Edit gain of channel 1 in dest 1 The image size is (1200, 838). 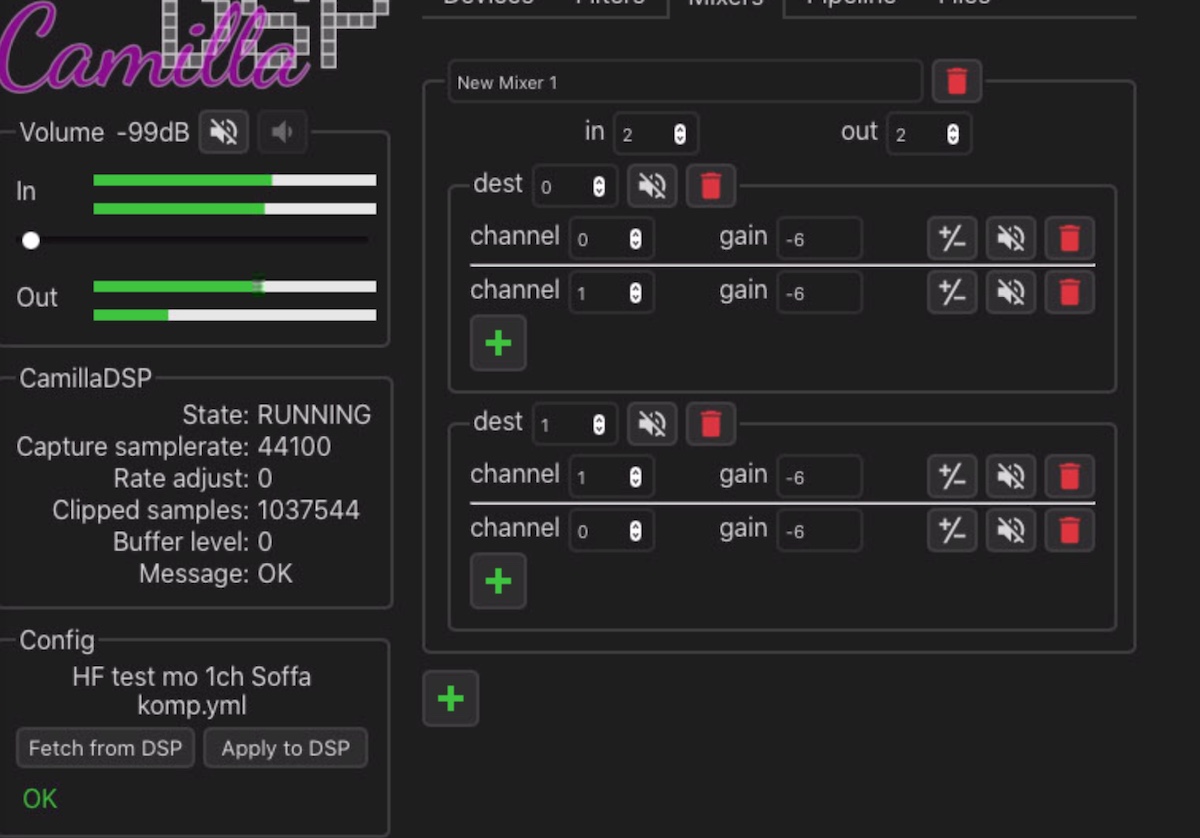(820, 477)
